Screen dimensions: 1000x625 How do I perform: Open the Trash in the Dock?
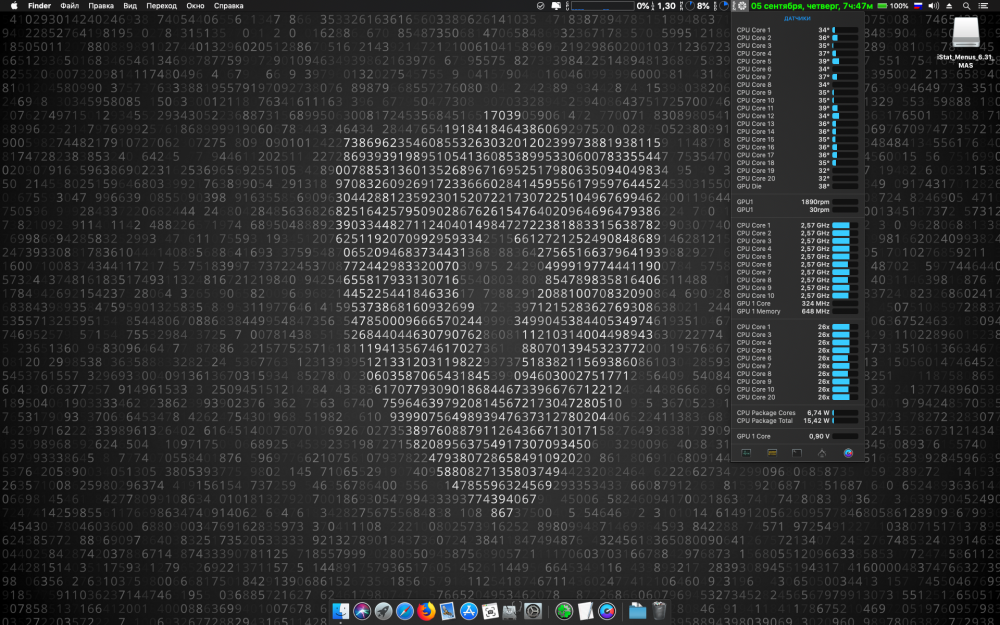click(x=659, y=611)
